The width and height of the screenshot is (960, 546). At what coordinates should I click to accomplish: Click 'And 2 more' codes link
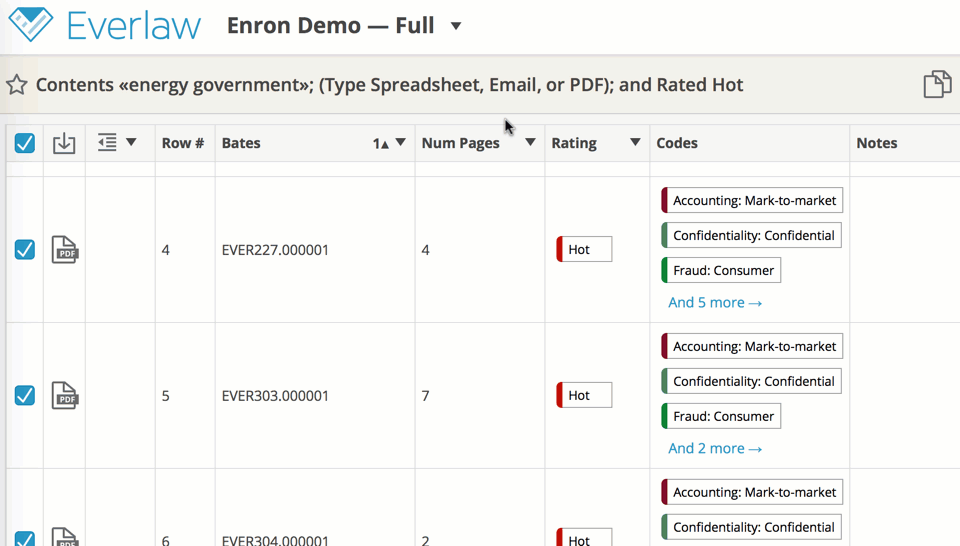tap(714, 448)
